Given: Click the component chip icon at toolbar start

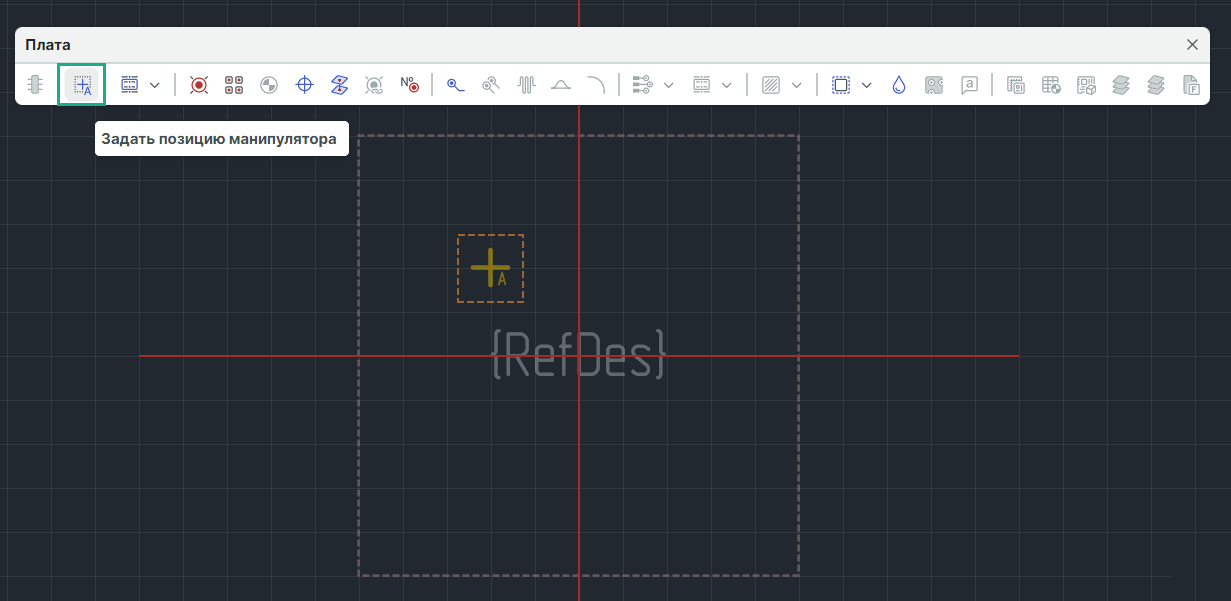Looking at the screenshot, I should coord(35,85).
